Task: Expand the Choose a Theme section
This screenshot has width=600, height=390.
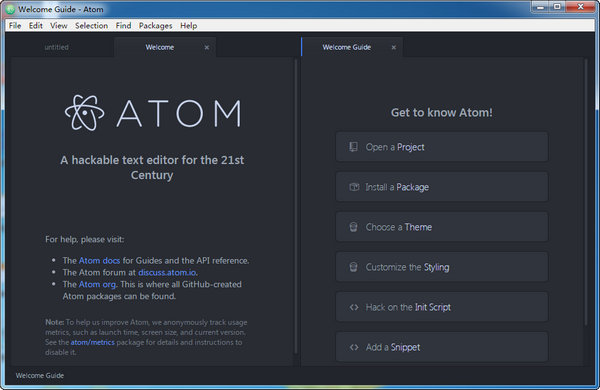Action: [442, 227]
